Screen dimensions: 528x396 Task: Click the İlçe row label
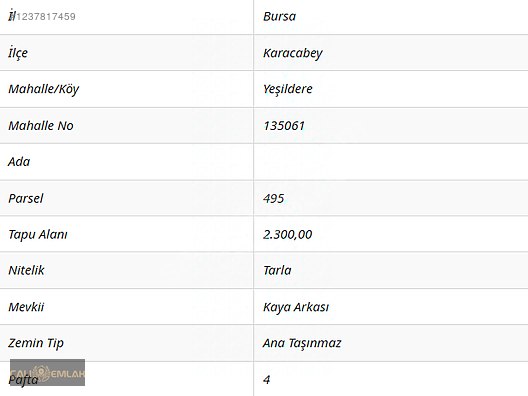pos(18,53)
